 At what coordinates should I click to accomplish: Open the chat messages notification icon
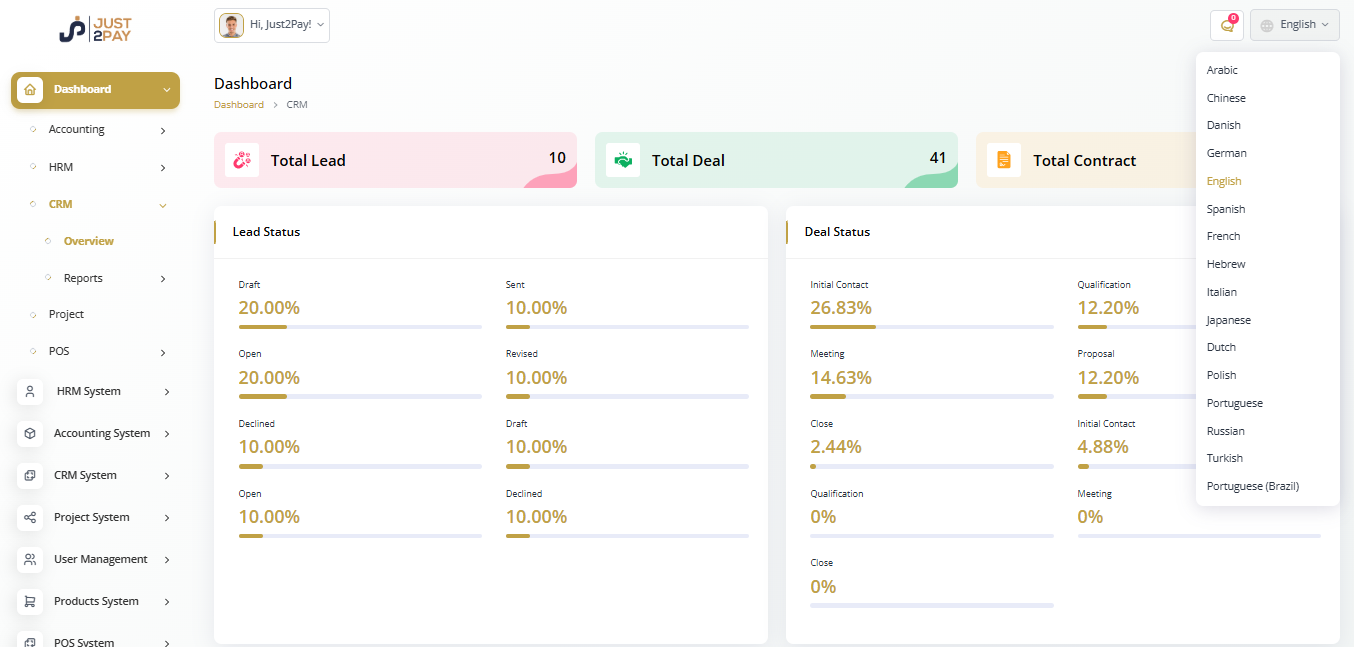tap(1226, 25)
